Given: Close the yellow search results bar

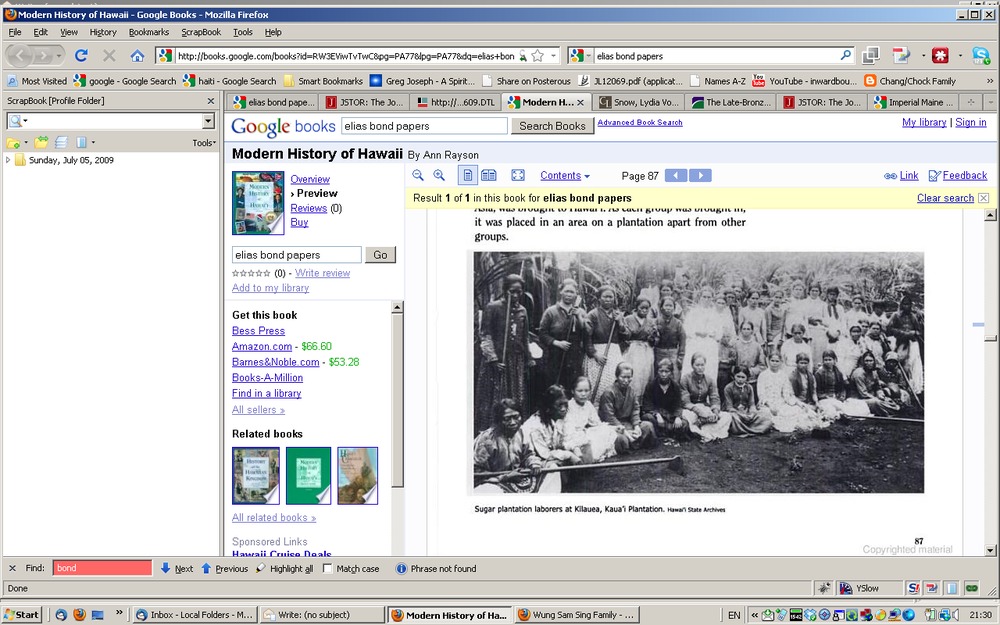Looking at the screenshot, I should coord(983,198).
